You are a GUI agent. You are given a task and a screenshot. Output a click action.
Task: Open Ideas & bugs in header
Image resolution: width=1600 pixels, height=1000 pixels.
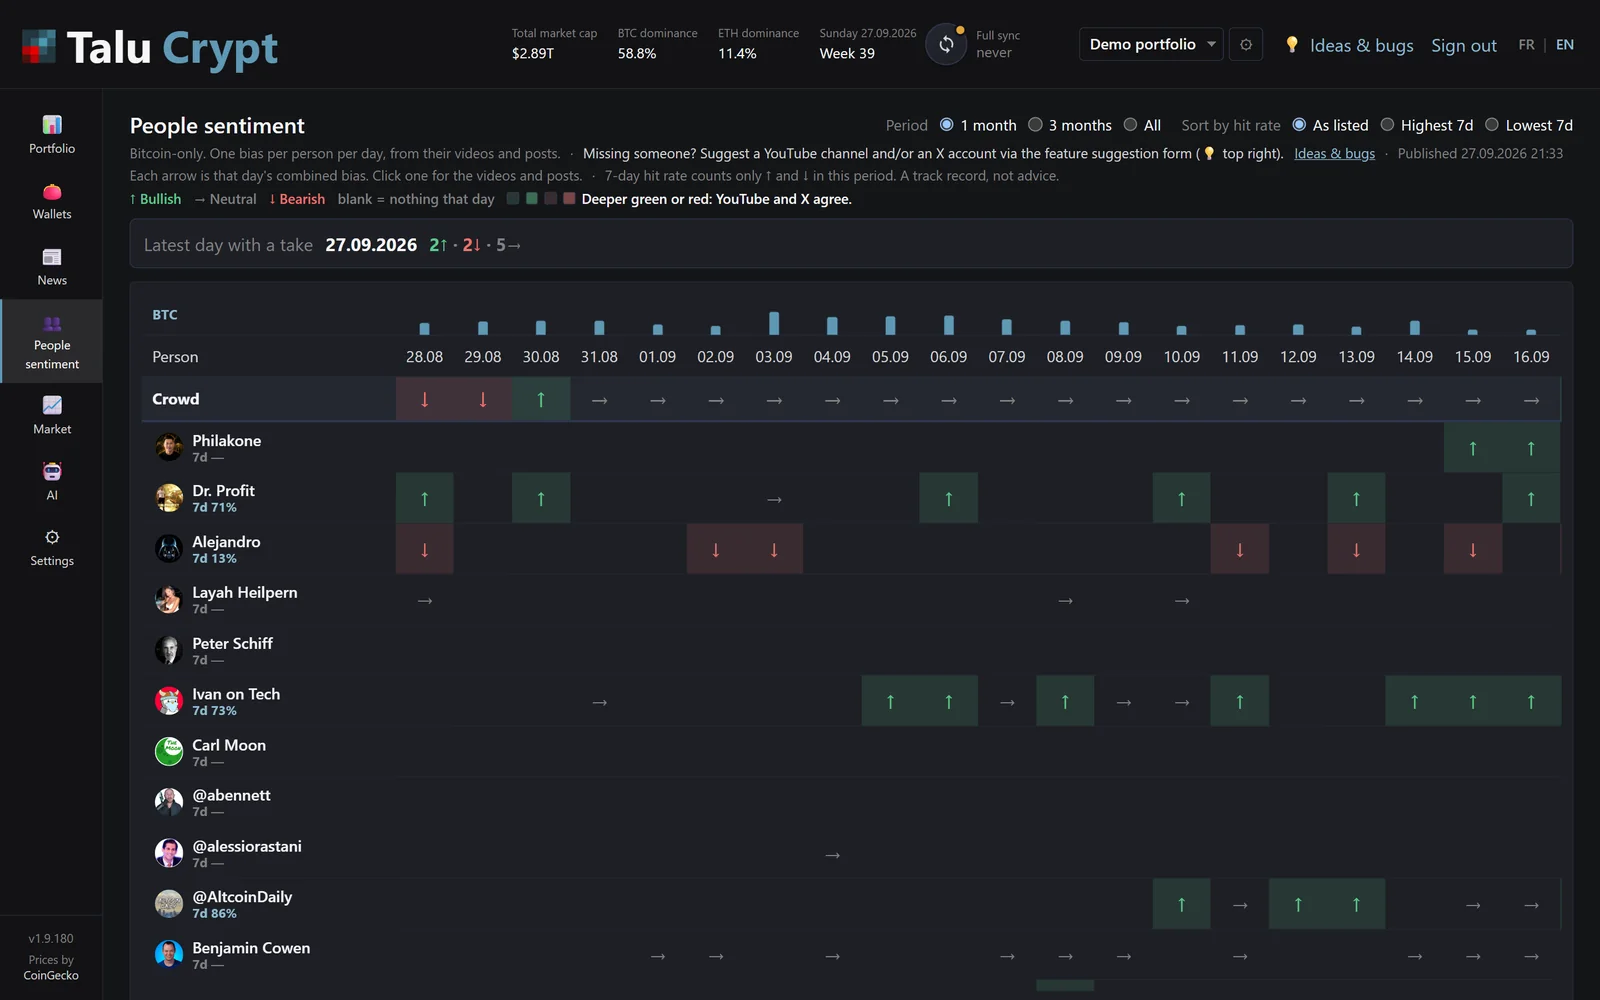pyautogui.click(x=1361, y=45)
